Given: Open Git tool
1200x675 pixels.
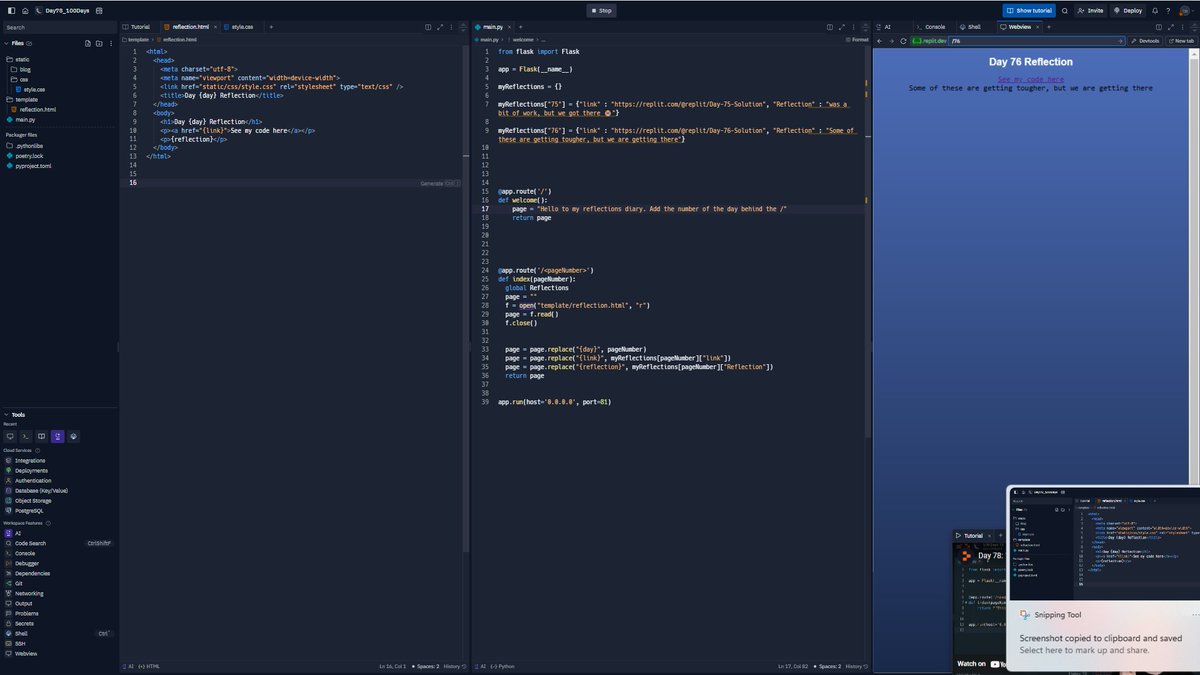Looking at the screenshot, I should pos(14,583).
